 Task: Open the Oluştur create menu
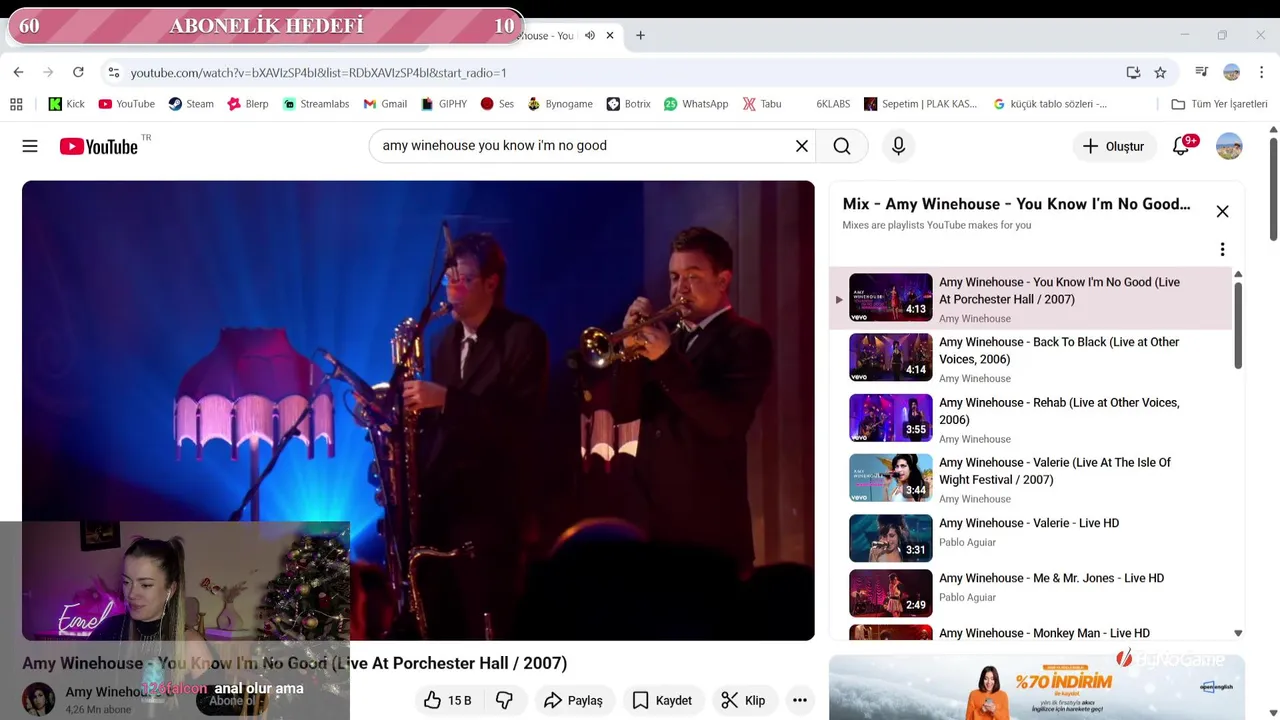click(1114, 146)
